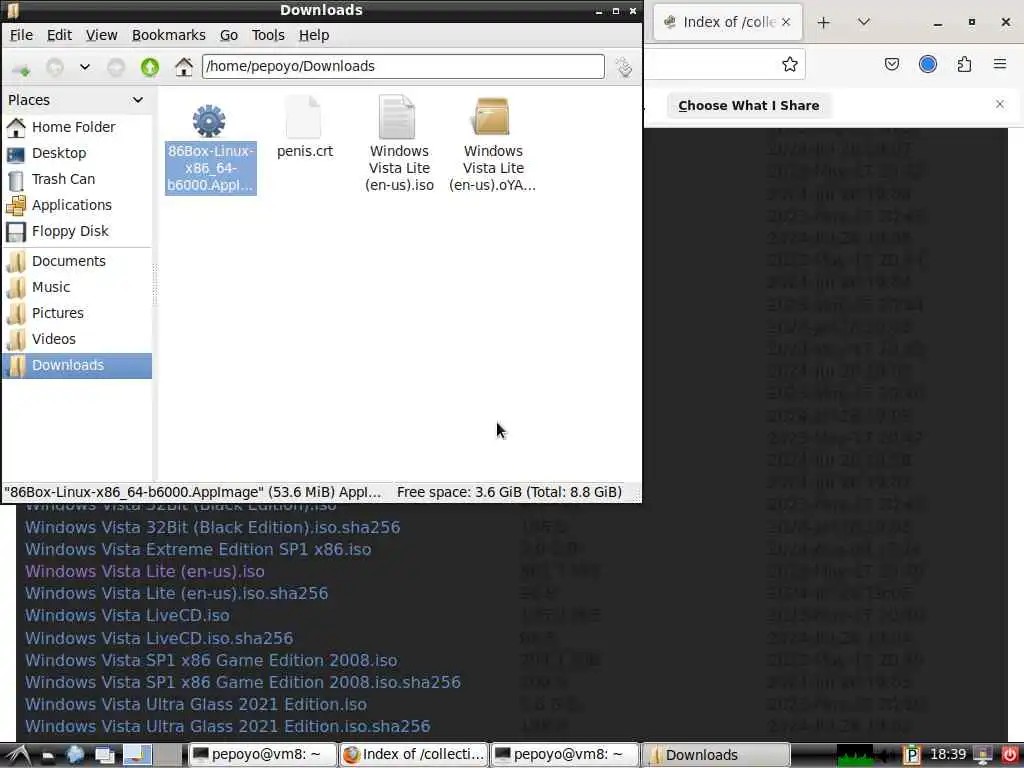Select the penis.crt file icon

coord(304,118)
